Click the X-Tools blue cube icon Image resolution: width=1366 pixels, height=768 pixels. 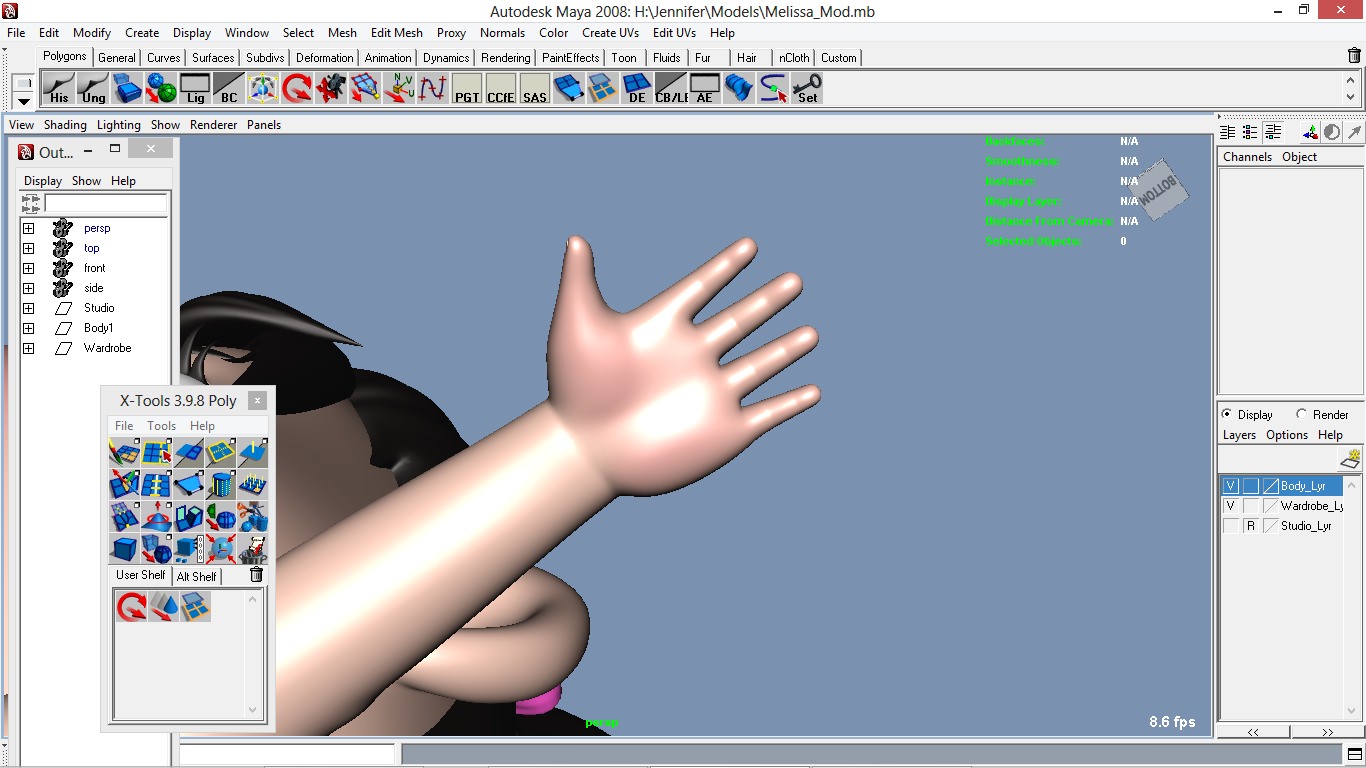click(124, 549)
